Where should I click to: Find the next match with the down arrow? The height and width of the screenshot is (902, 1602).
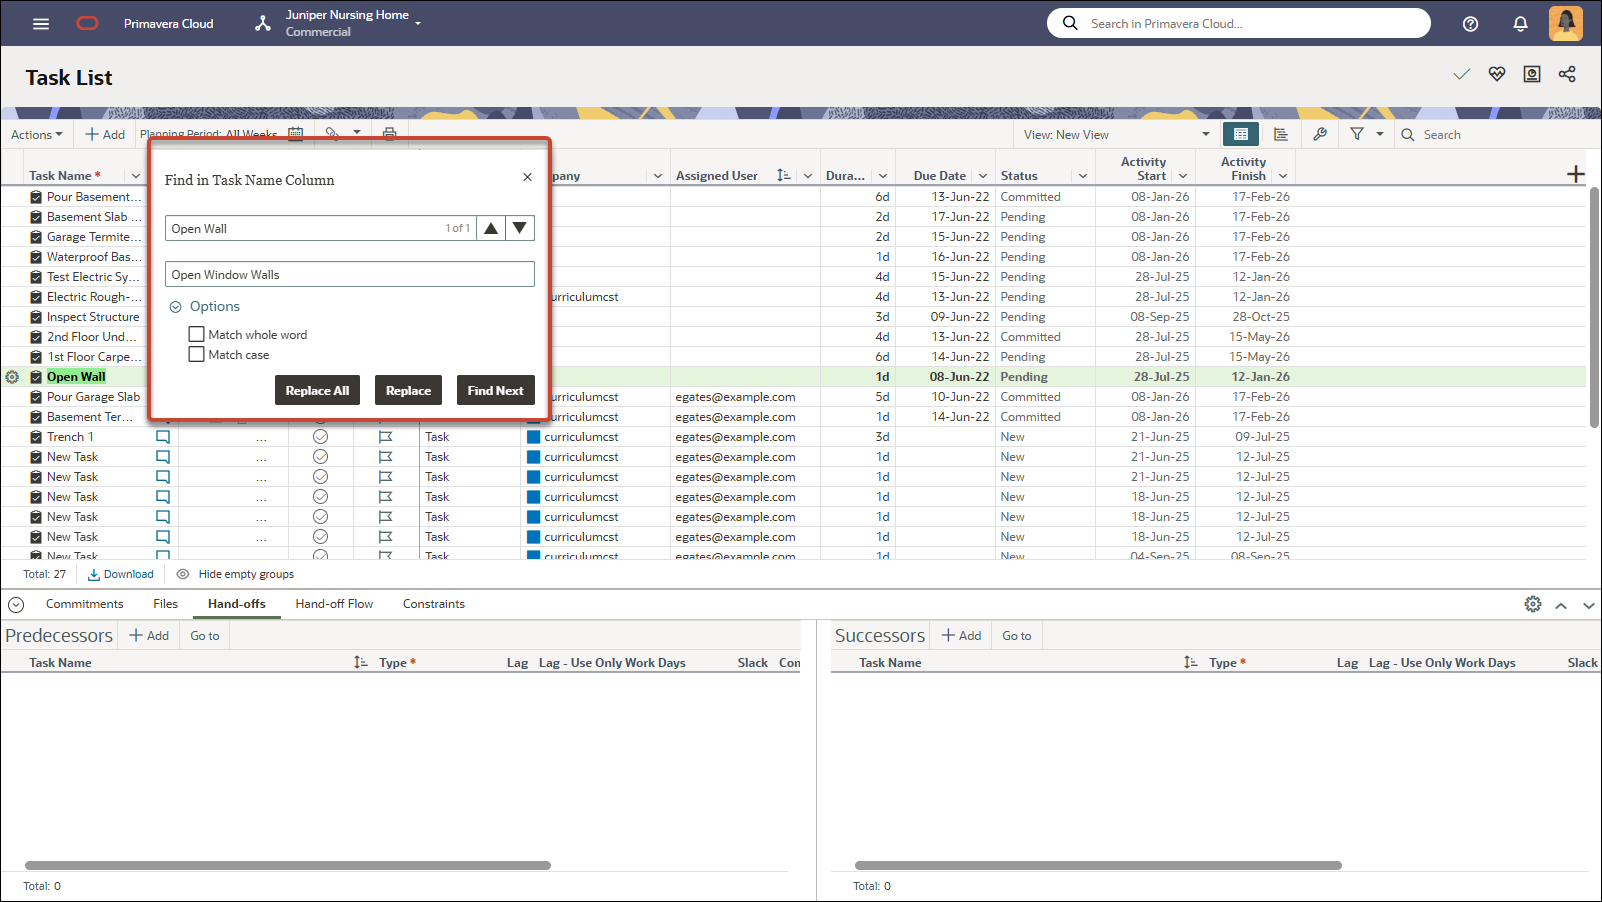click(x=520, y=228)
